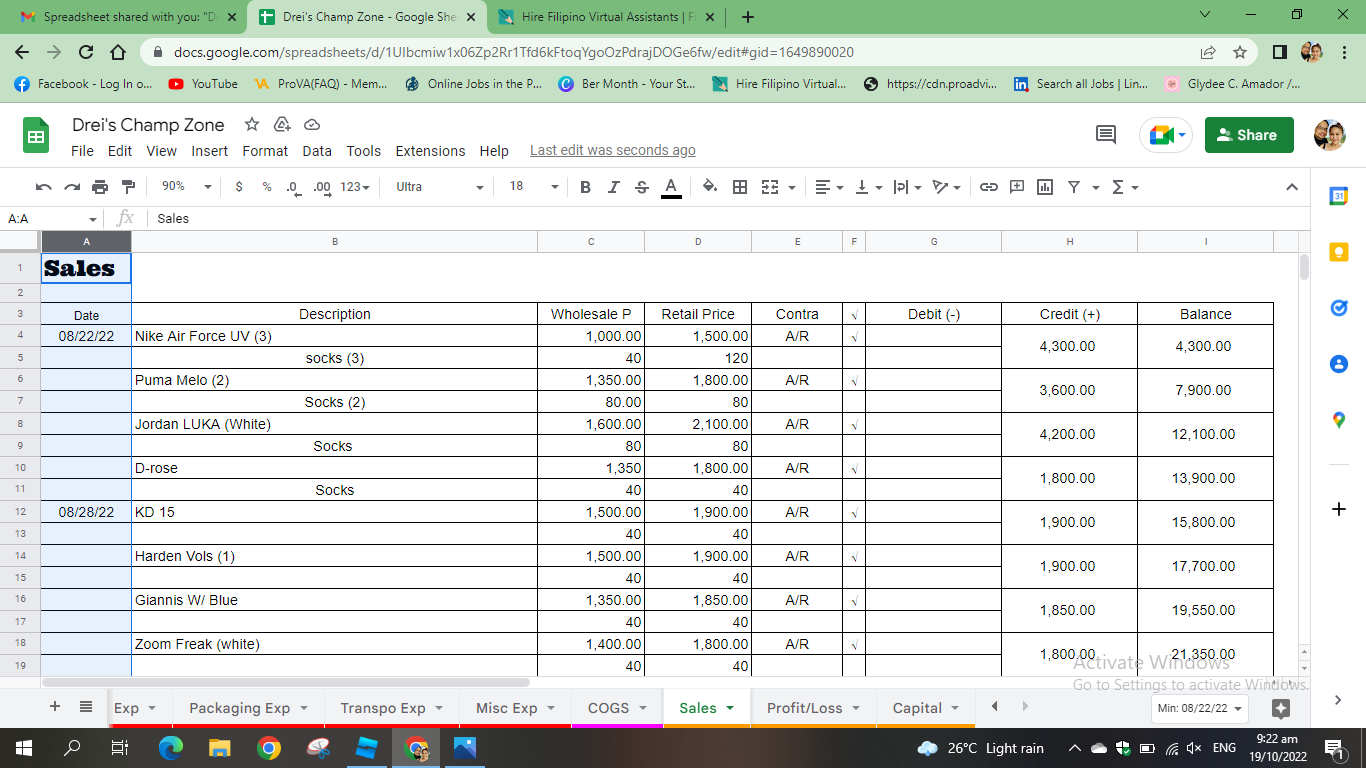The height and width of the screenshot is (768, 1366).
Task: Merge the selected cells
Action: 769,187
